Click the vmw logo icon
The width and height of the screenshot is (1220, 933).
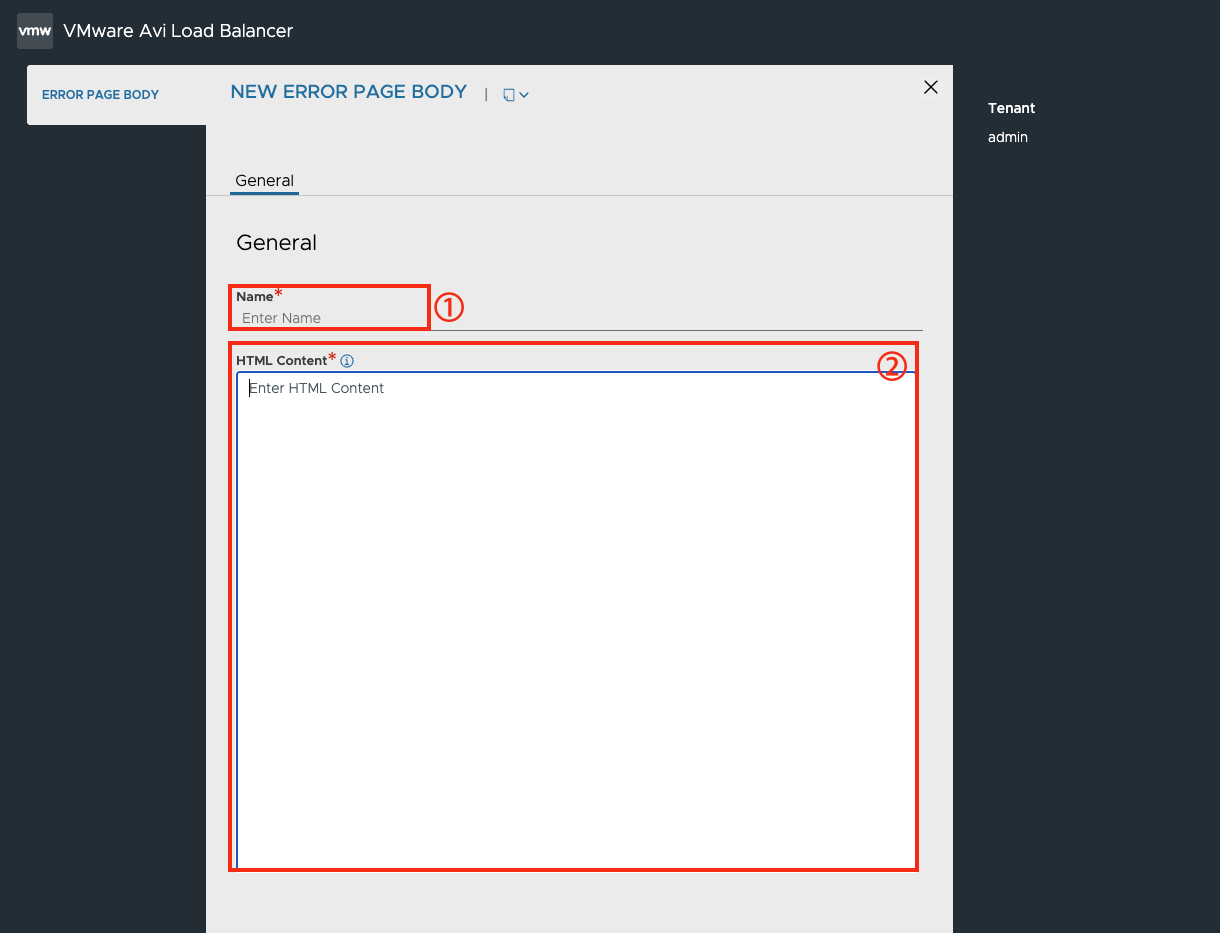[x=35, y=31]
